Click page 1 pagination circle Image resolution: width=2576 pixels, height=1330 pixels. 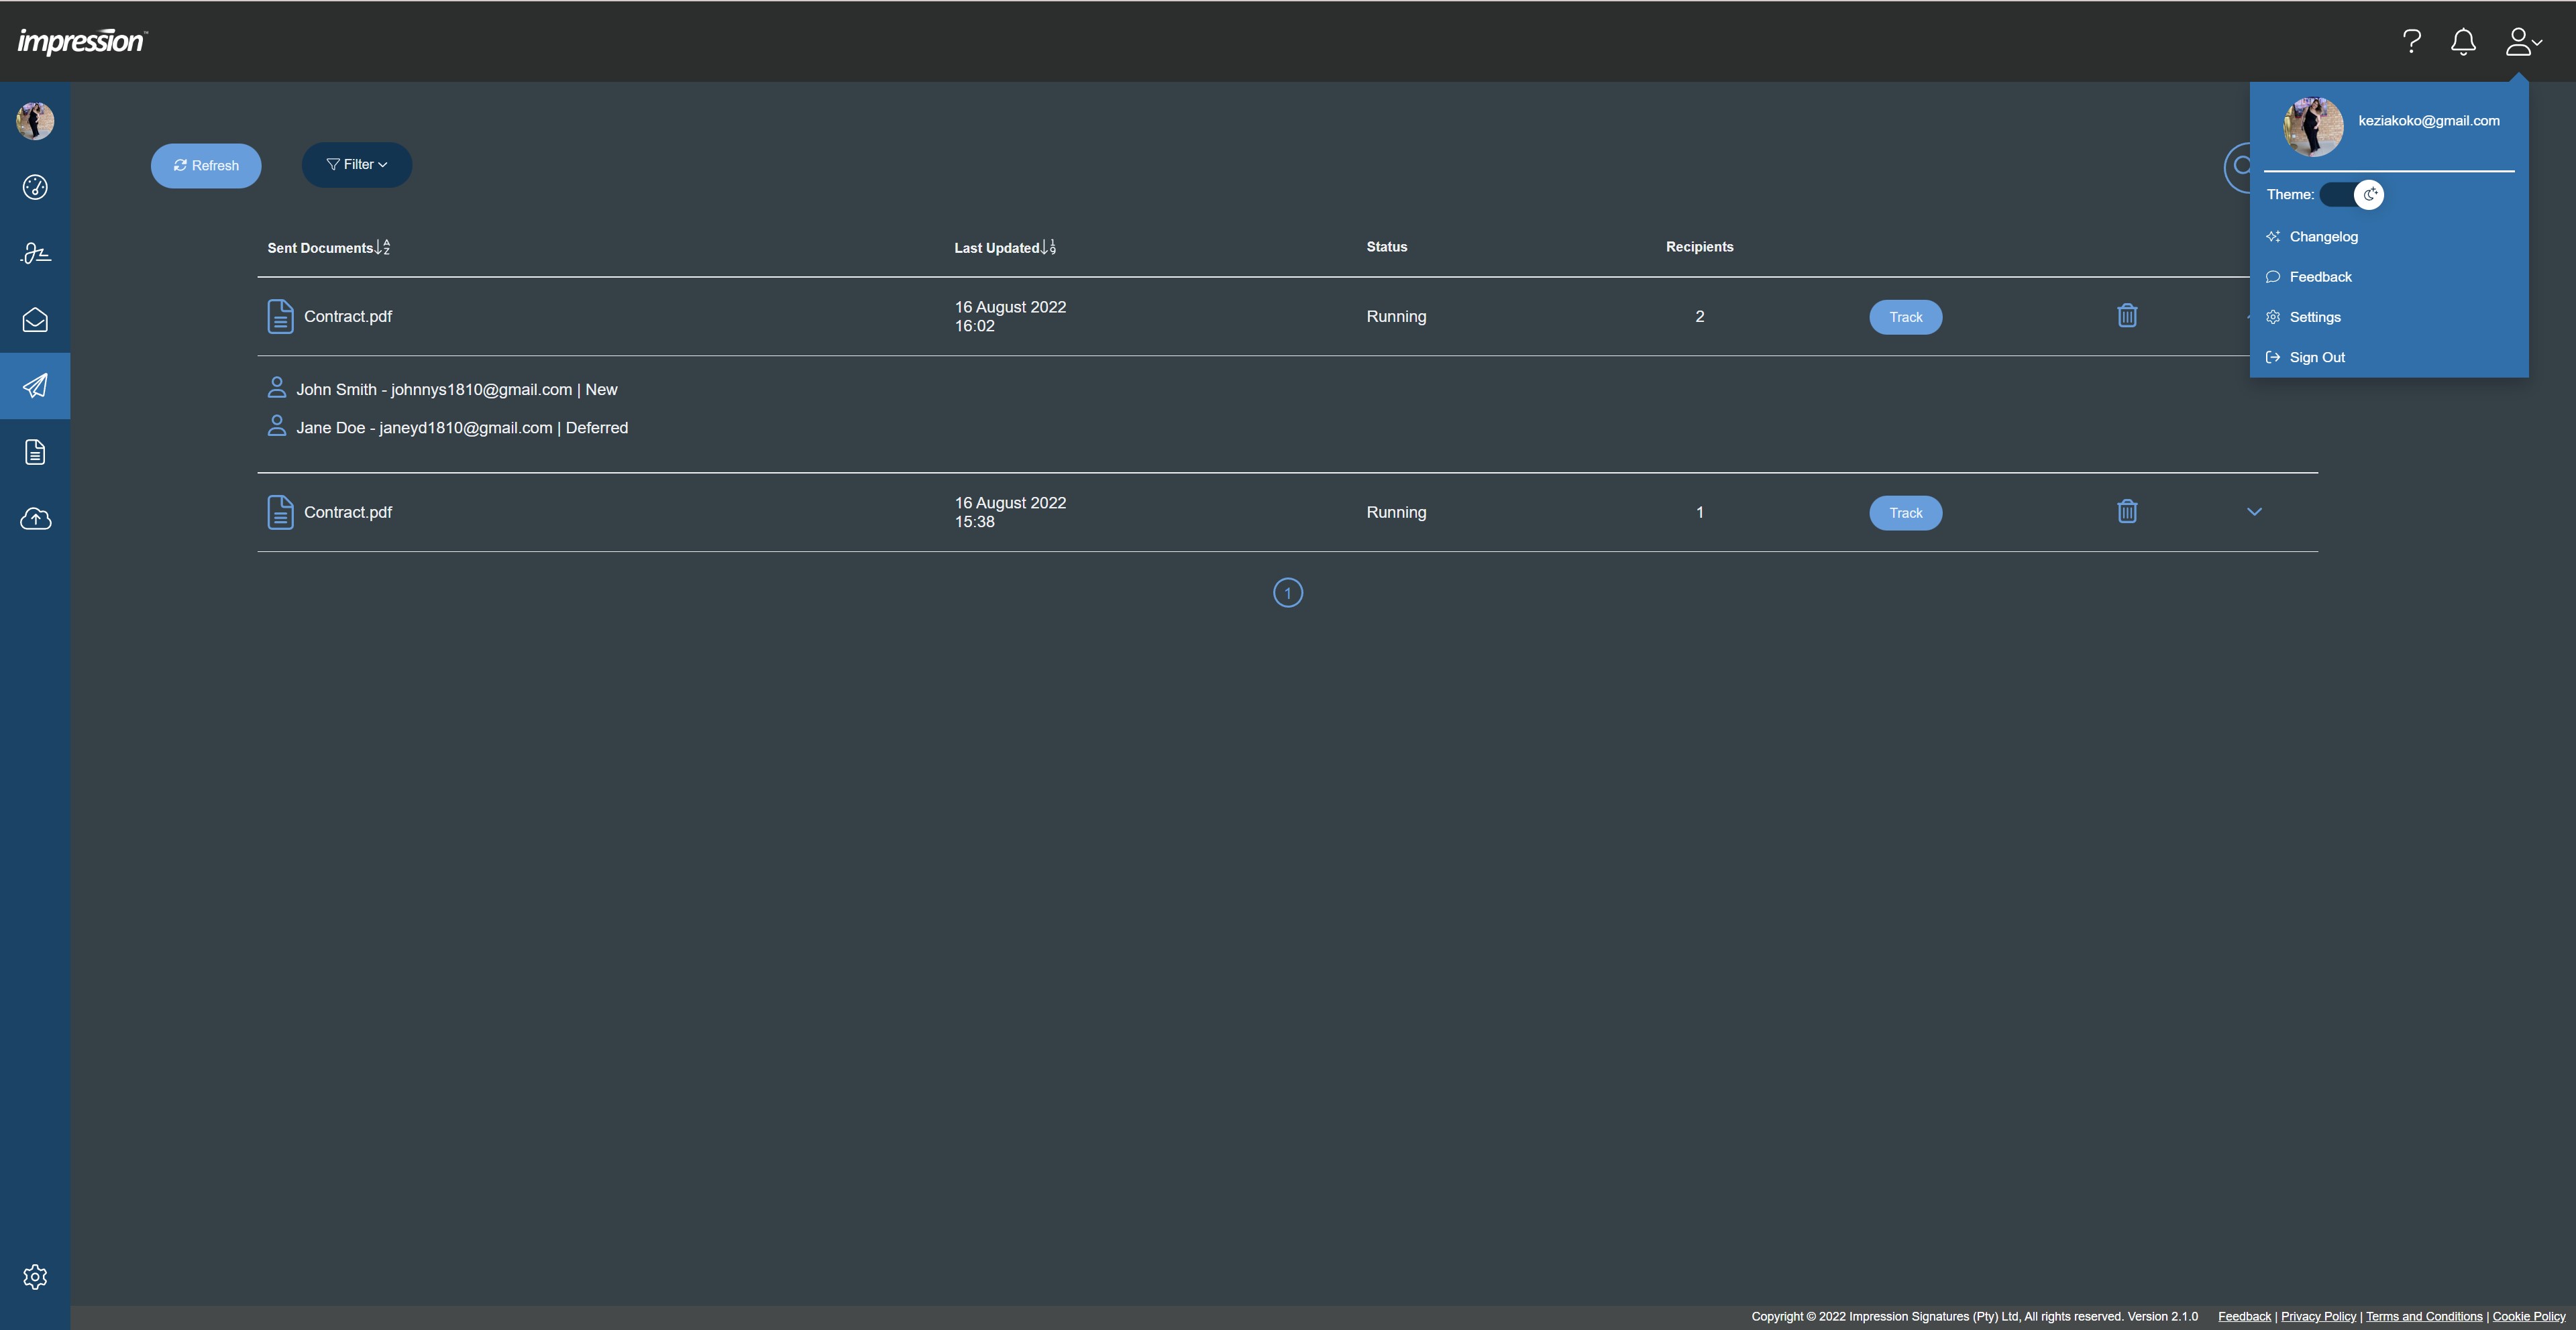(x=1287, y=593)
